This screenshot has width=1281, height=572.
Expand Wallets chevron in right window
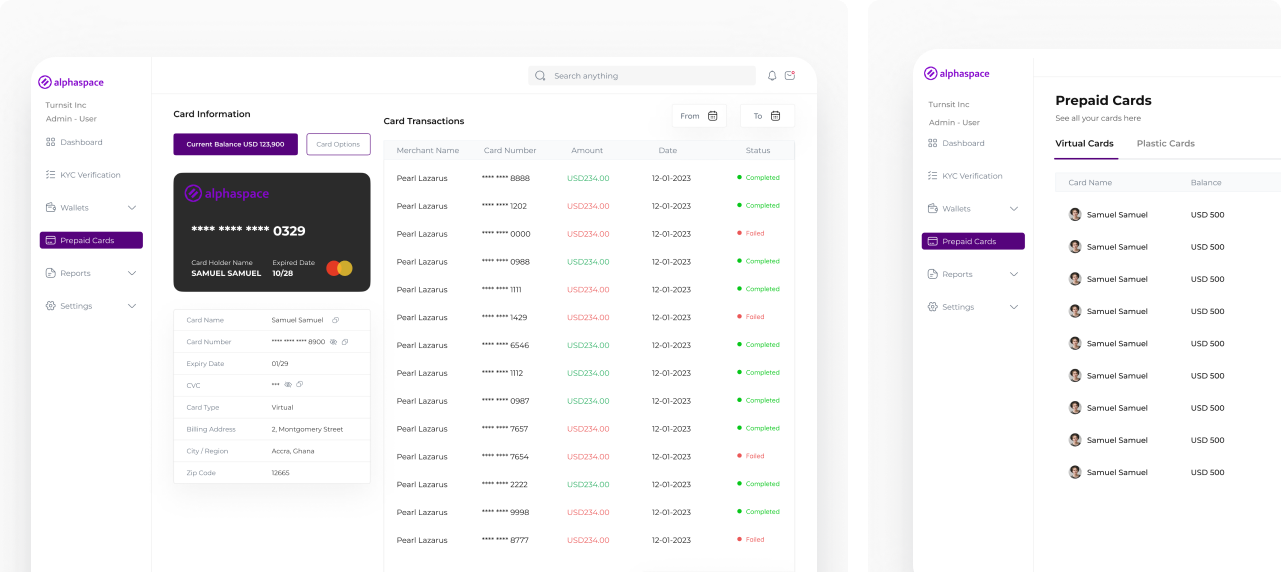1014,209
